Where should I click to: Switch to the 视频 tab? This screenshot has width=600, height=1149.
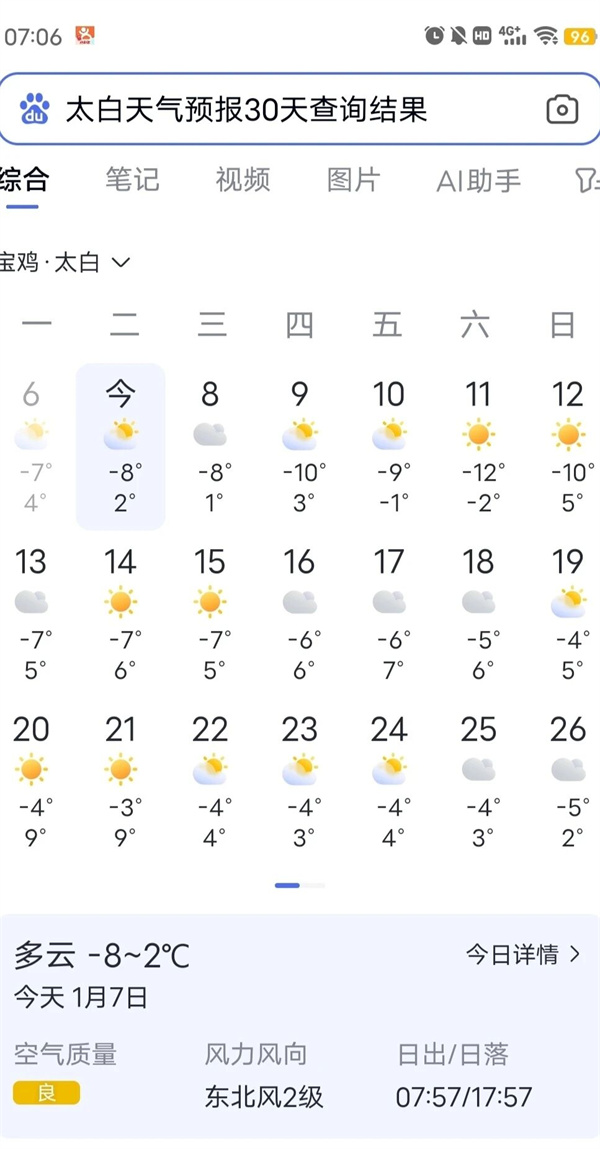click(243, 180)
